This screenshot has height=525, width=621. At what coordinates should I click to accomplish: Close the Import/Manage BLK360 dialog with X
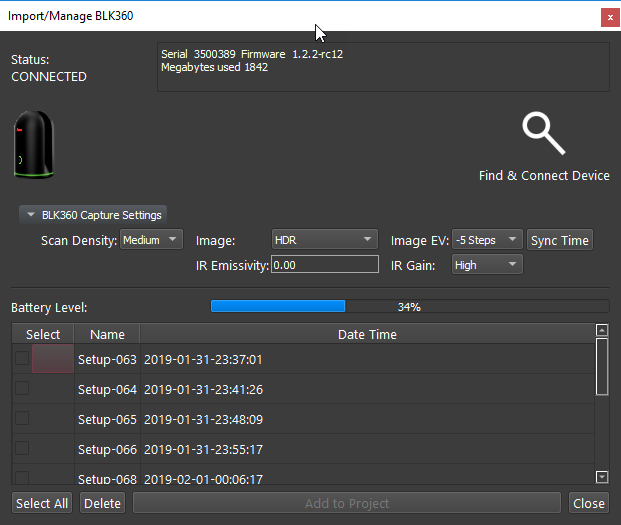pyautogui.click(x=608, y=17)
